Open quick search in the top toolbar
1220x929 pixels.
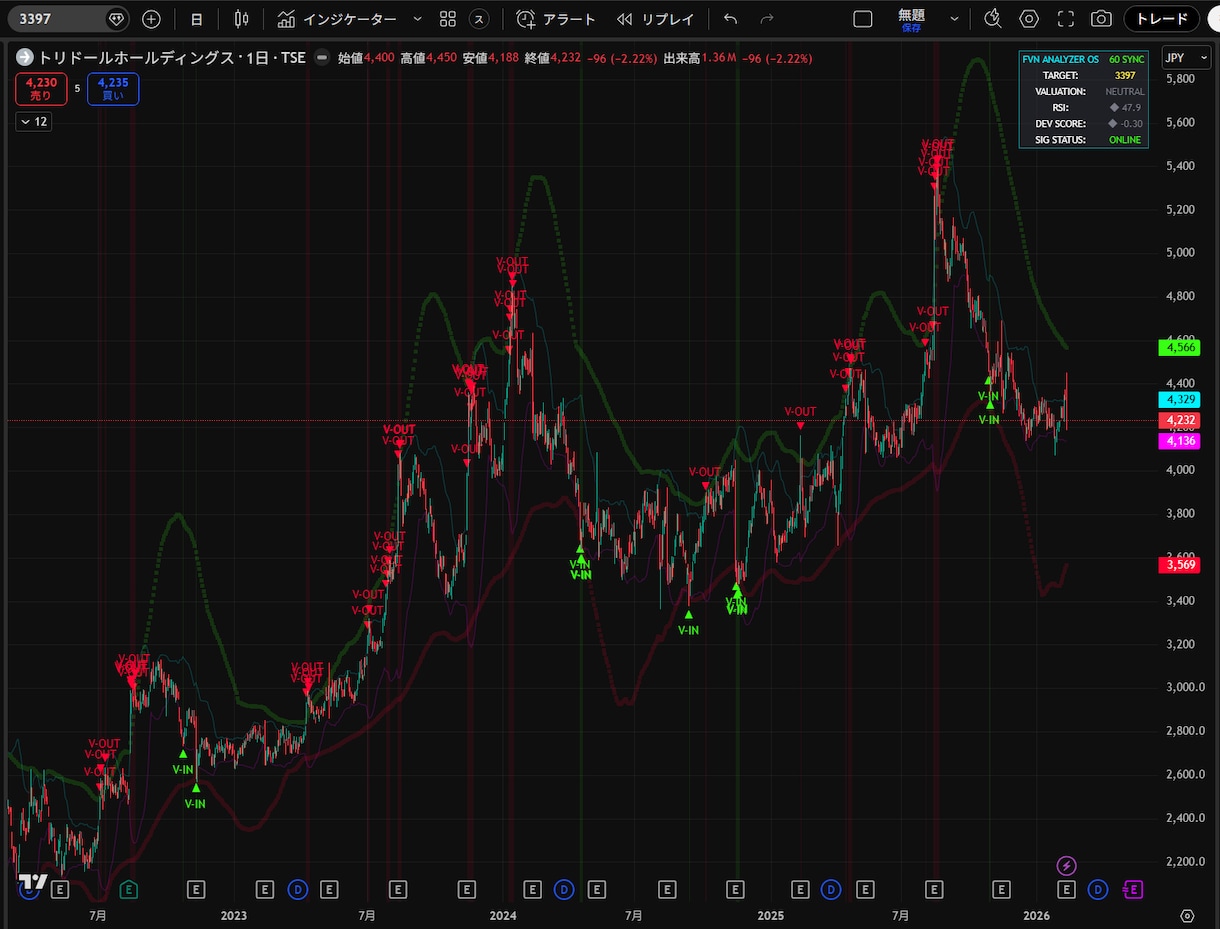(x=992, y=19)
